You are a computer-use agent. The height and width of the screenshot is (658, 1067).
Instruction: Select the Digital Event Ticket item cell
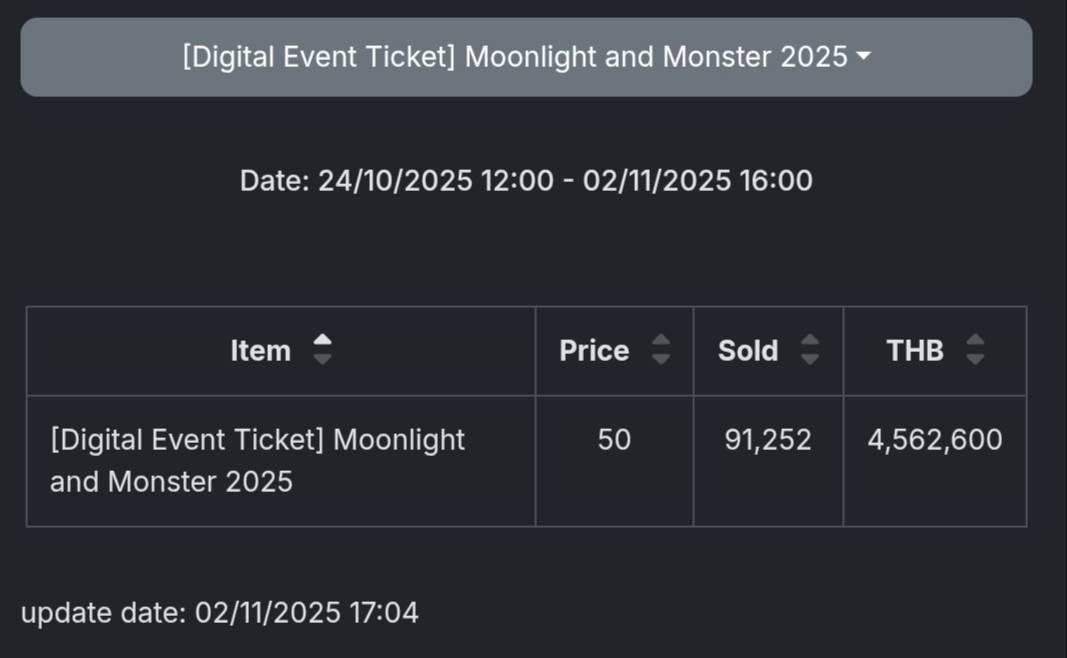click(x=257, y=461)
